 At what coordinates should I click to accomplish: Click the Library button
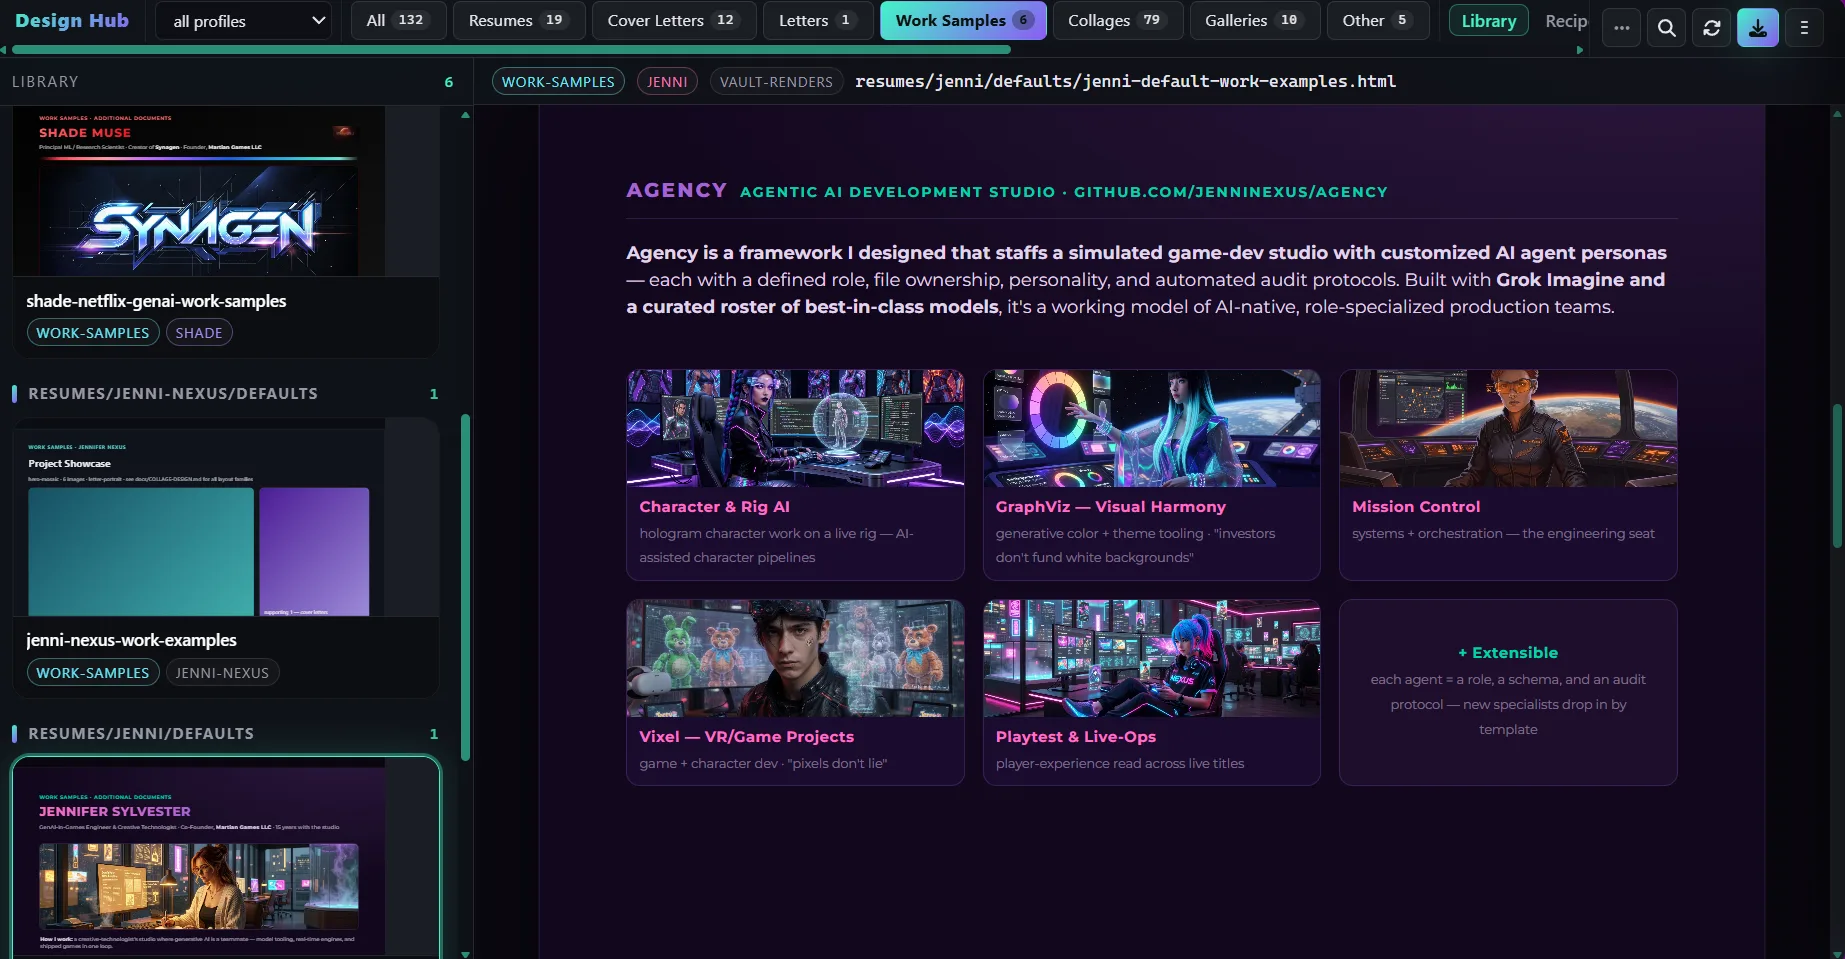coord(1488,20)
